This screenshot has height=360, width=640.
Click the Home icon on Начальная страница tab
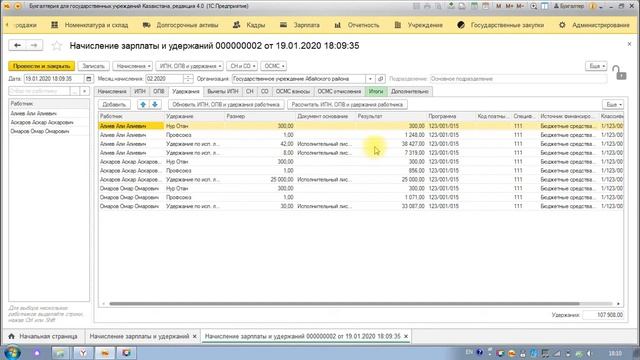tap(11, 336)
